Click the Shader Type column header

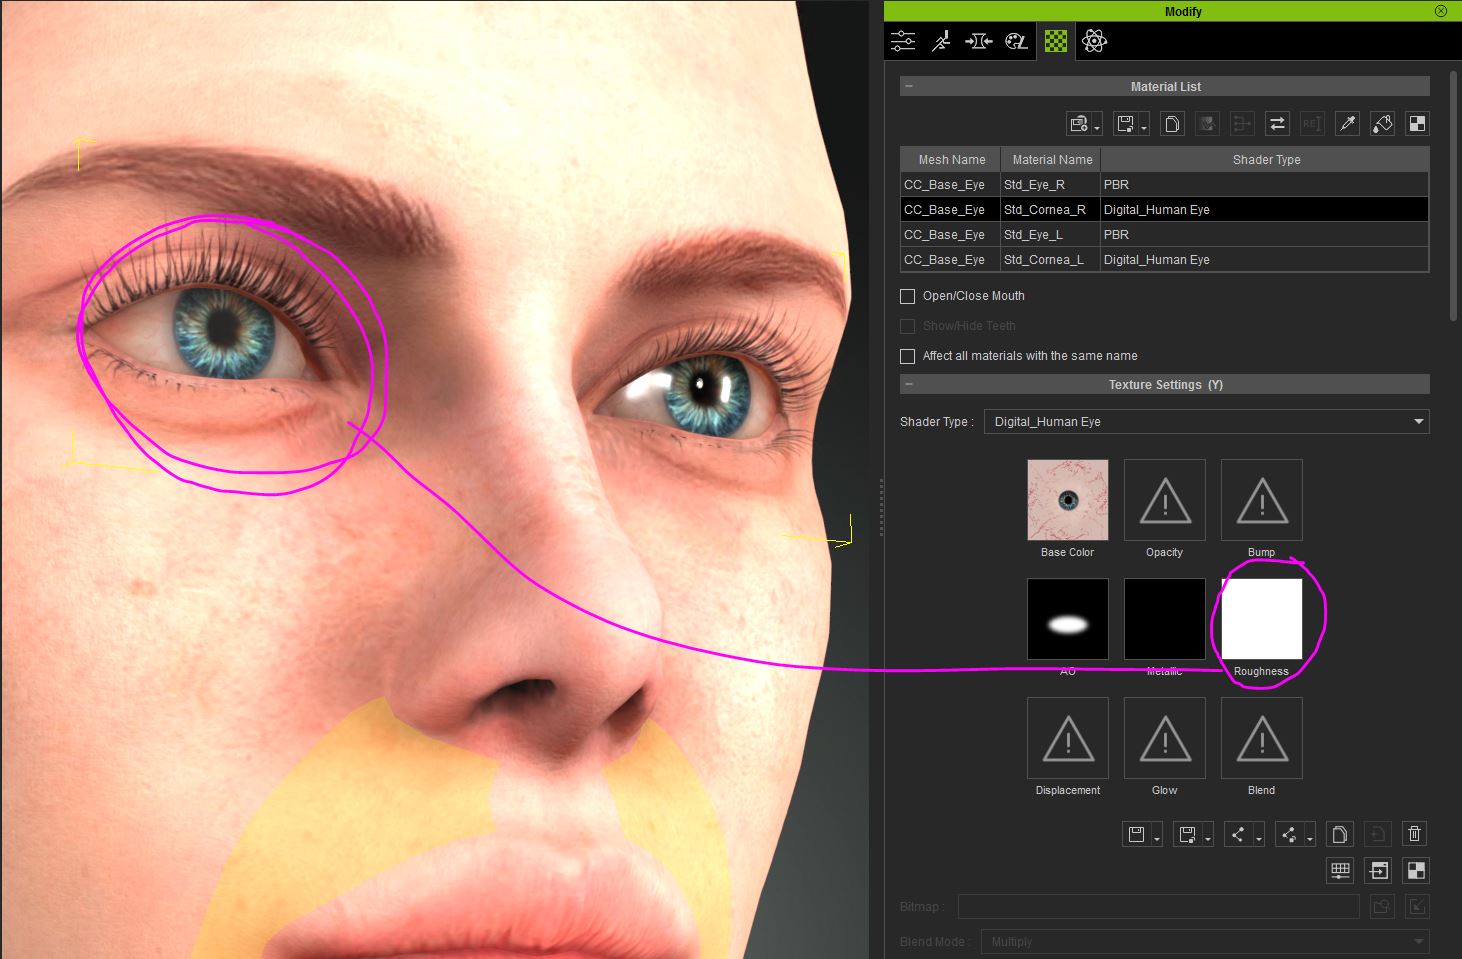1265,159
